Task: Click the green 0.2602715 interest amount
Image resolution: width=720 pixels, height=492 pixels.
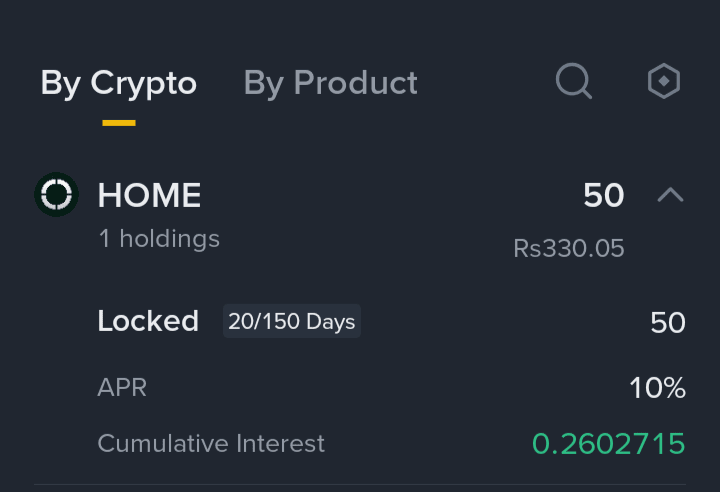Action: [x=608, y=444]
